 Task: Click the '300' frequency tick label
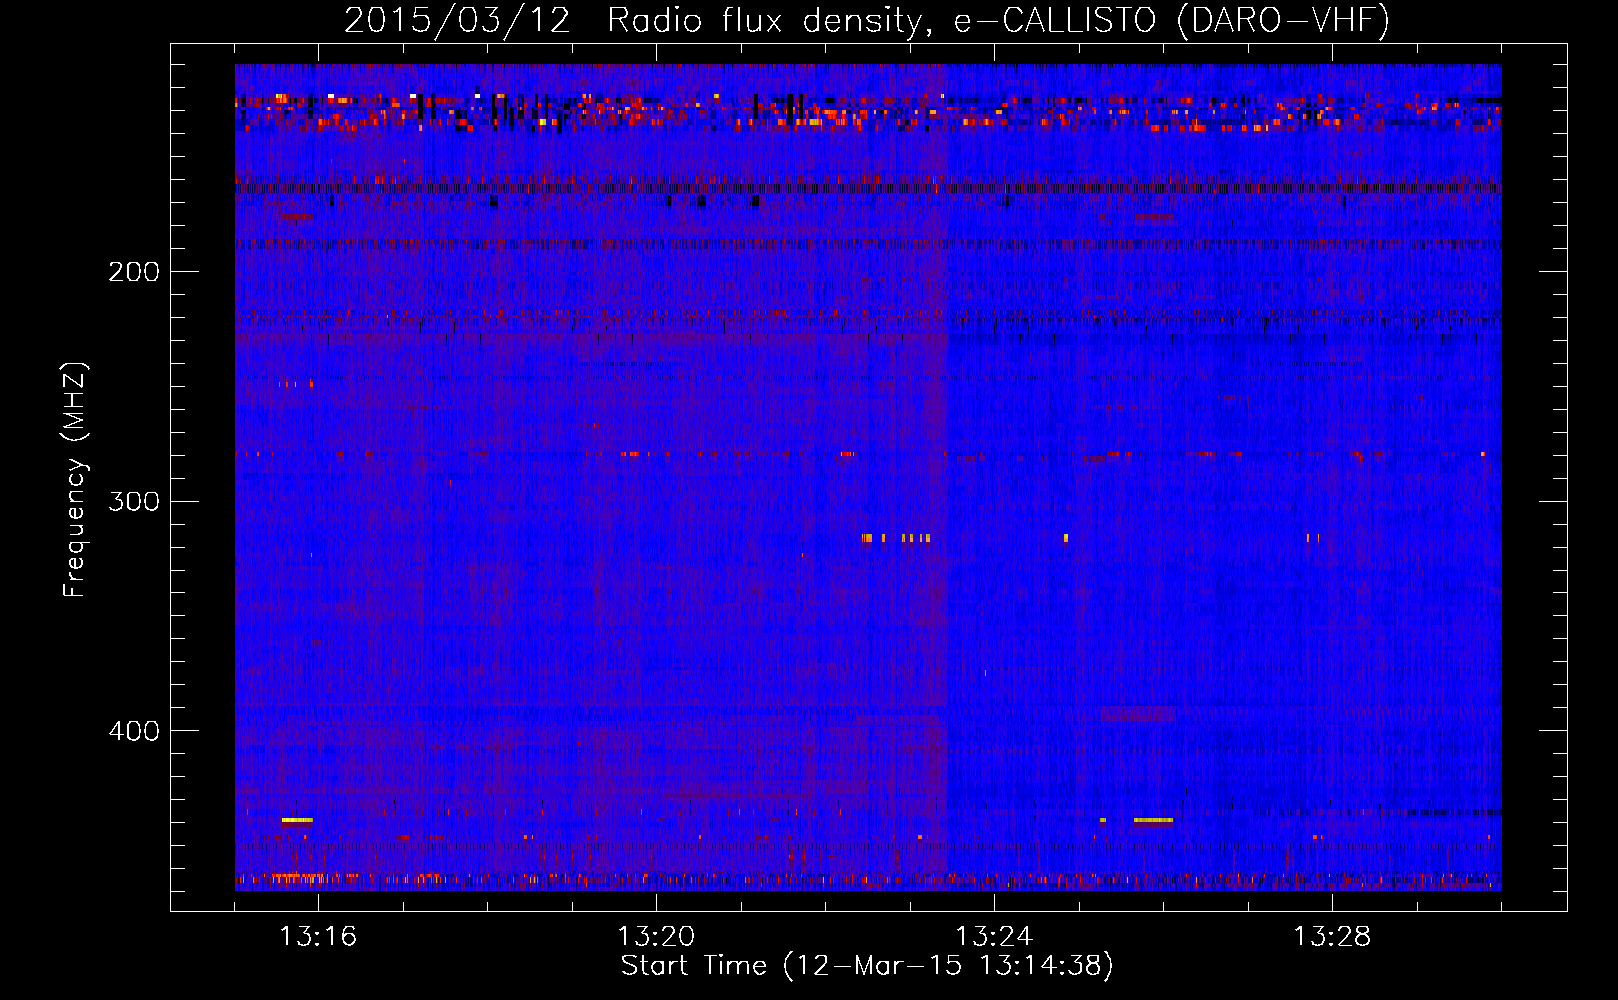tap(134, 501)
